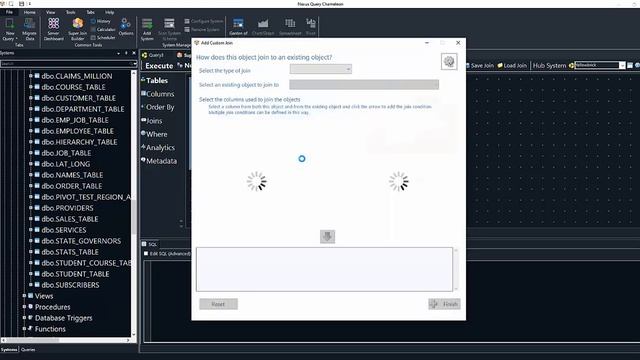Open the Systems panel options arrow
The width and height of the screenshot is (640, 360).
coord(118,53)
